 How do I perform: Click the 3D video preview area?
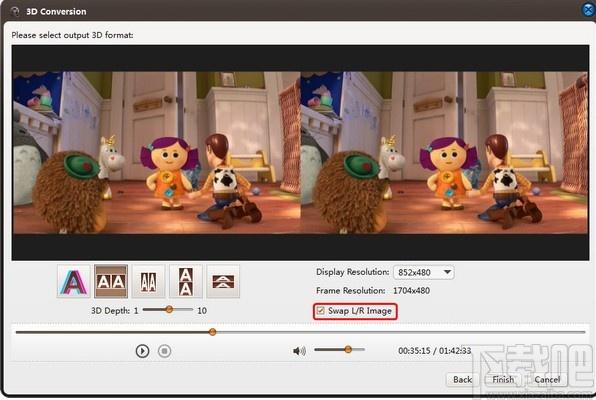coord(300,153)
